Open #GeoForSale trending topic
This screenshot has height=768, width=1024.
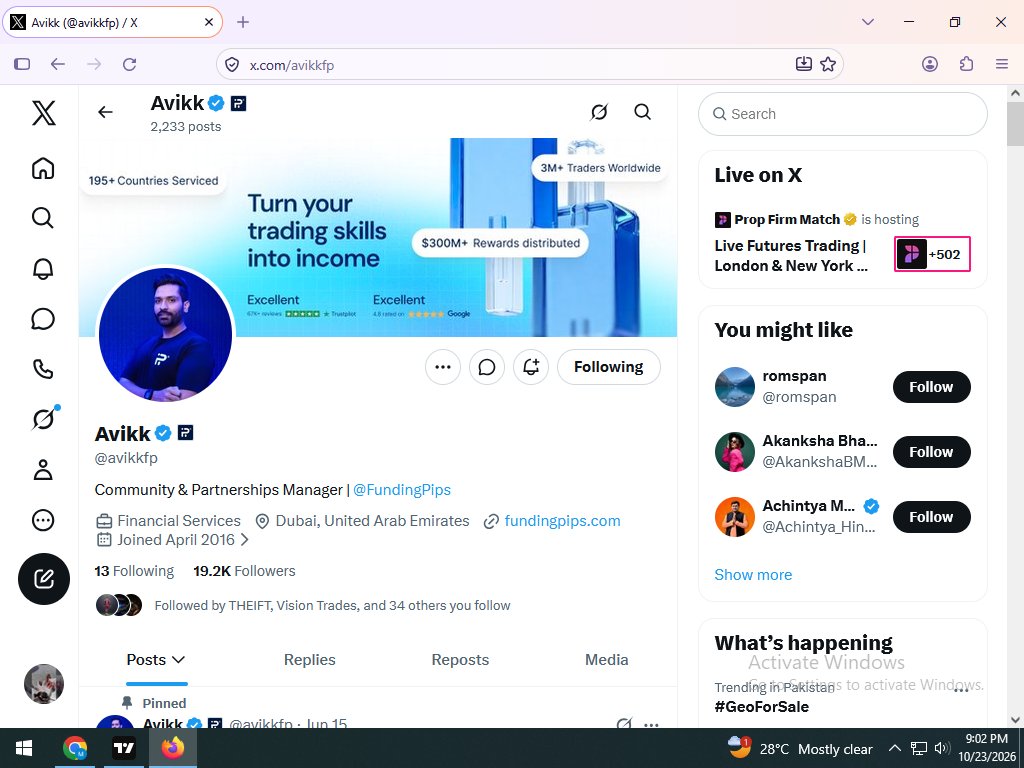tap(761, 707)
